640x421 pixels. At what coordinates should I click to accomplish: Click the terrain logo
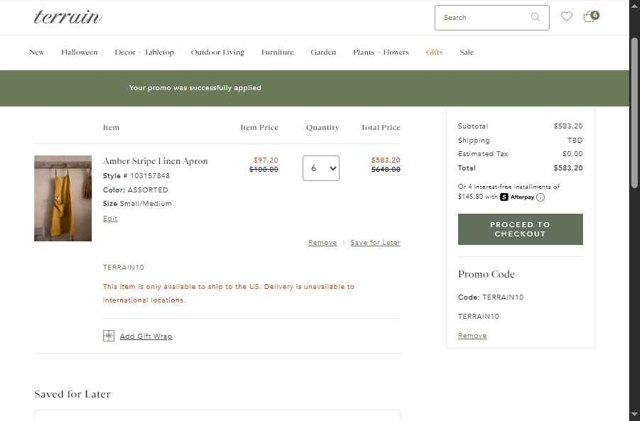tap(68, 17)
